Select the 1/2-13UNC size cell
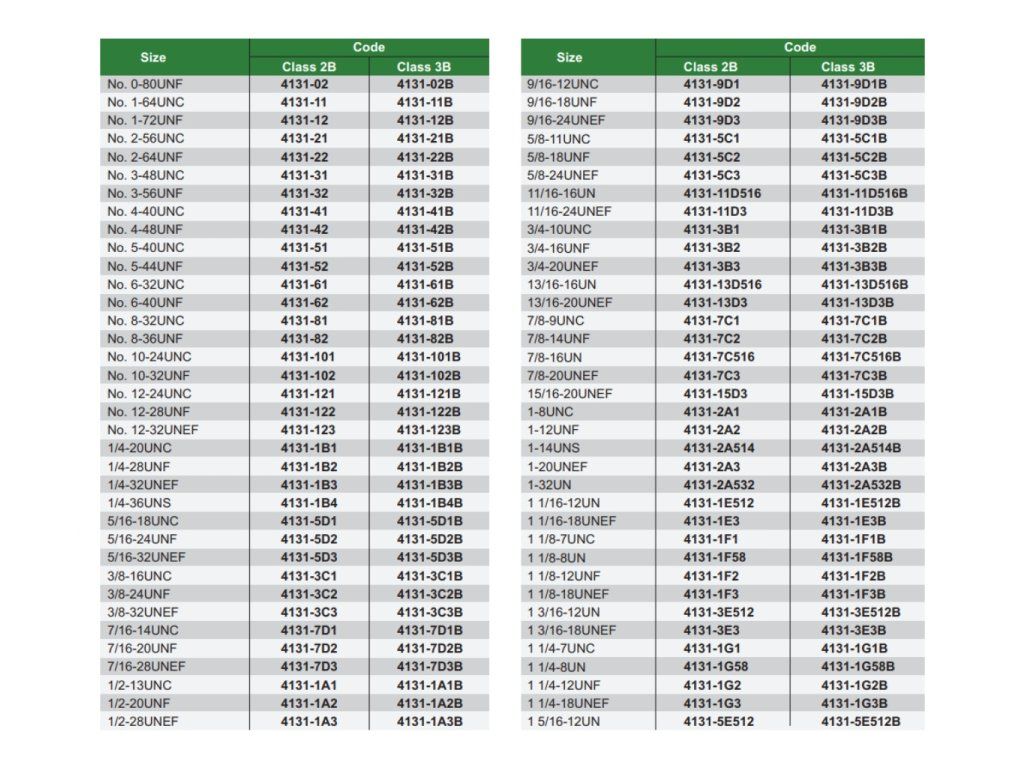The image size is (1024, 768). 139,685
